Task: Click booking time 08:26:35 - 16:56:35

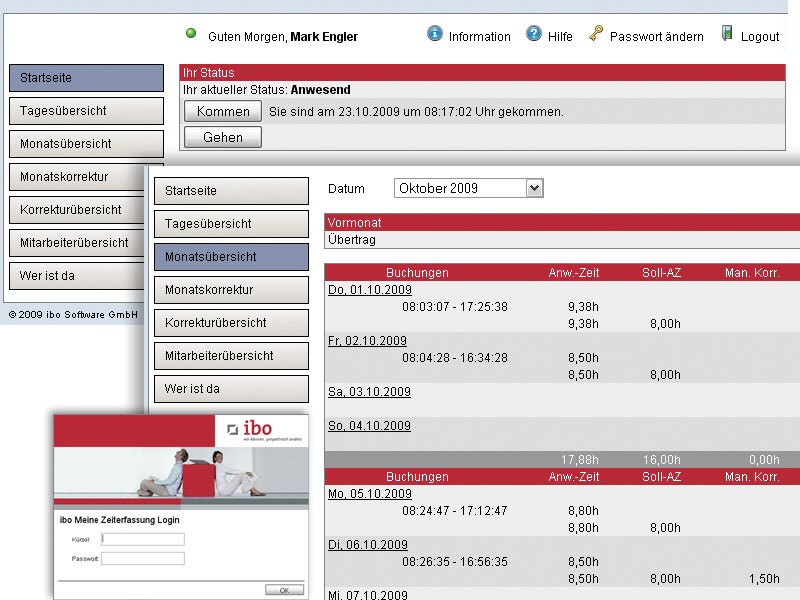Action: tap(455, 562)
